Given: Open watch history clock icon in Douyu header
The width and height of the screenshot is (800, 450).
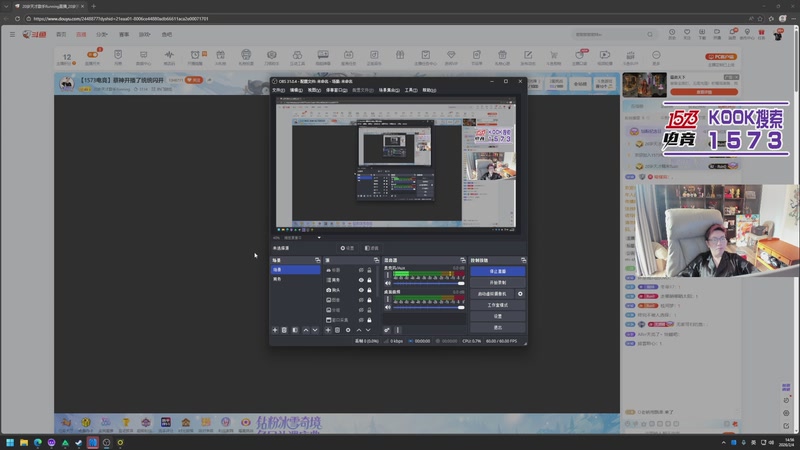Looking at the screenshot, I should point(672,34).
